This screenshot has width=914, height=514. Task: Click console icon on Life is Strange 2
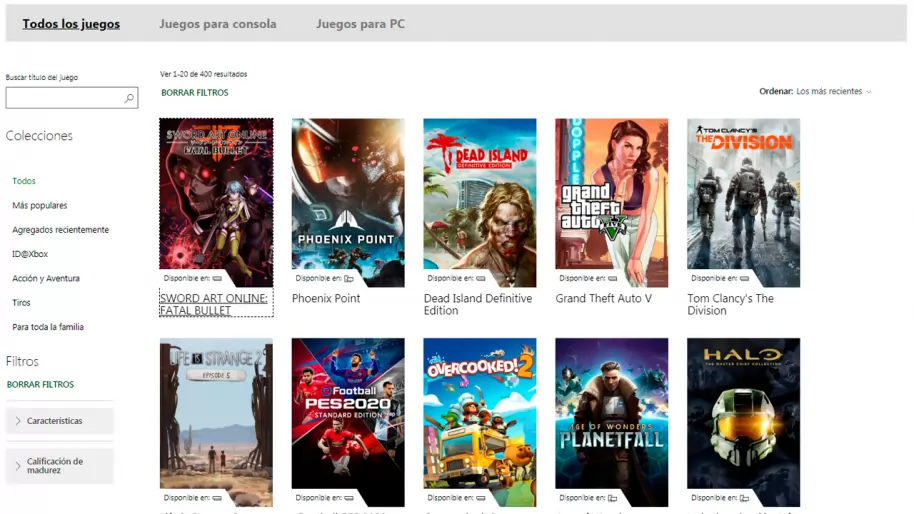tap(217, 498)
